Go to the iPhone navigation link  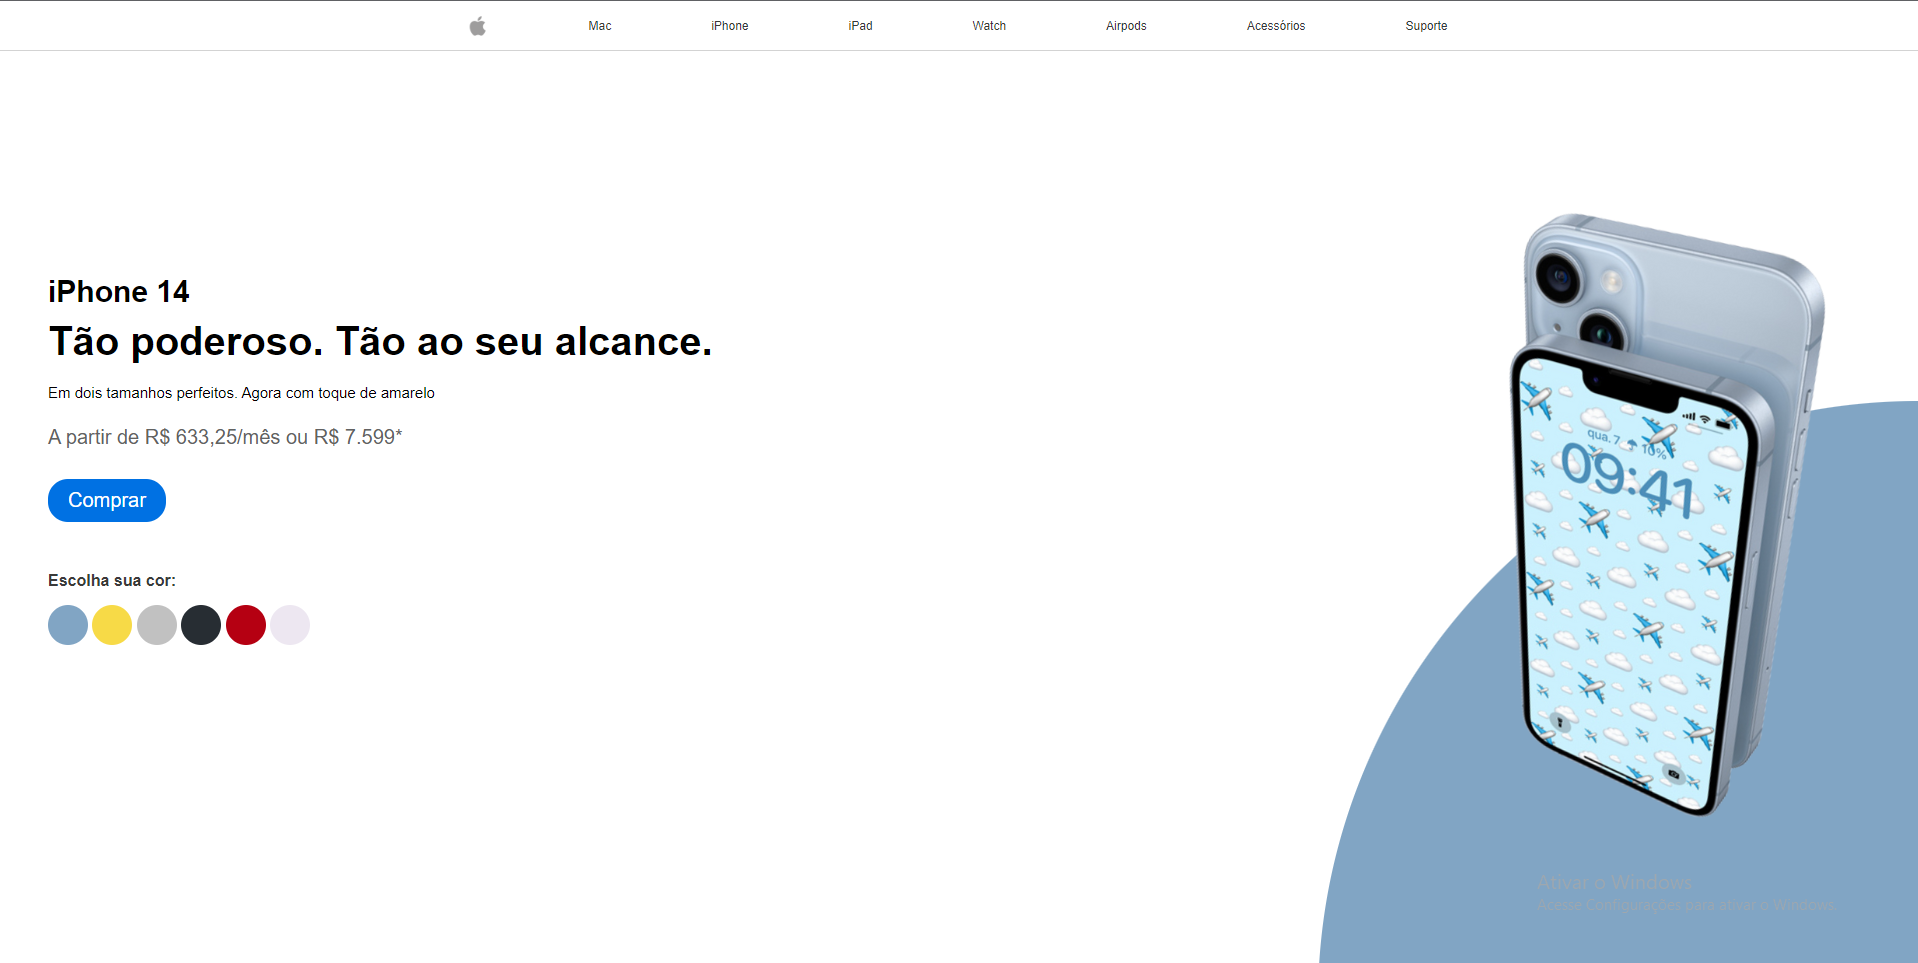point(729,26)
